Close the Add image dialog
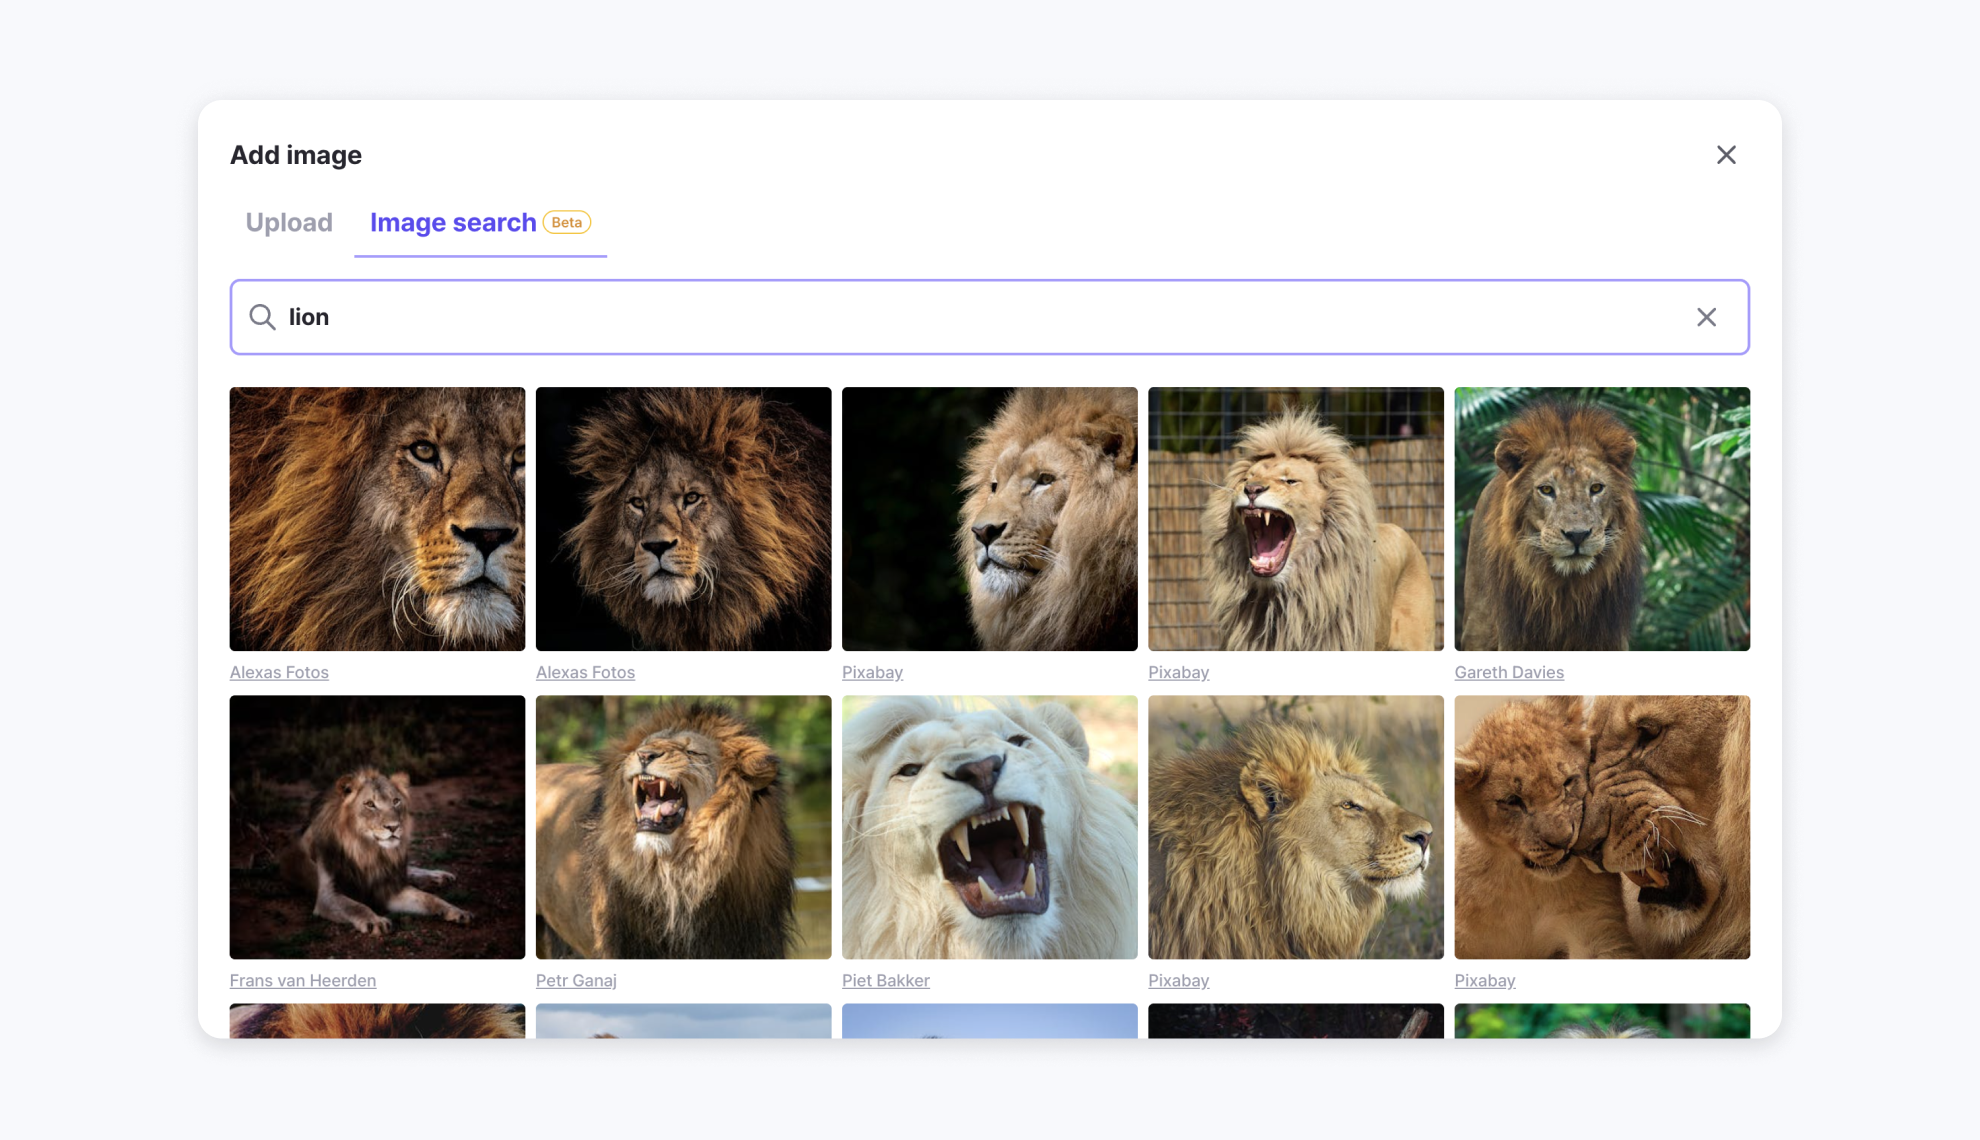 1726,155
